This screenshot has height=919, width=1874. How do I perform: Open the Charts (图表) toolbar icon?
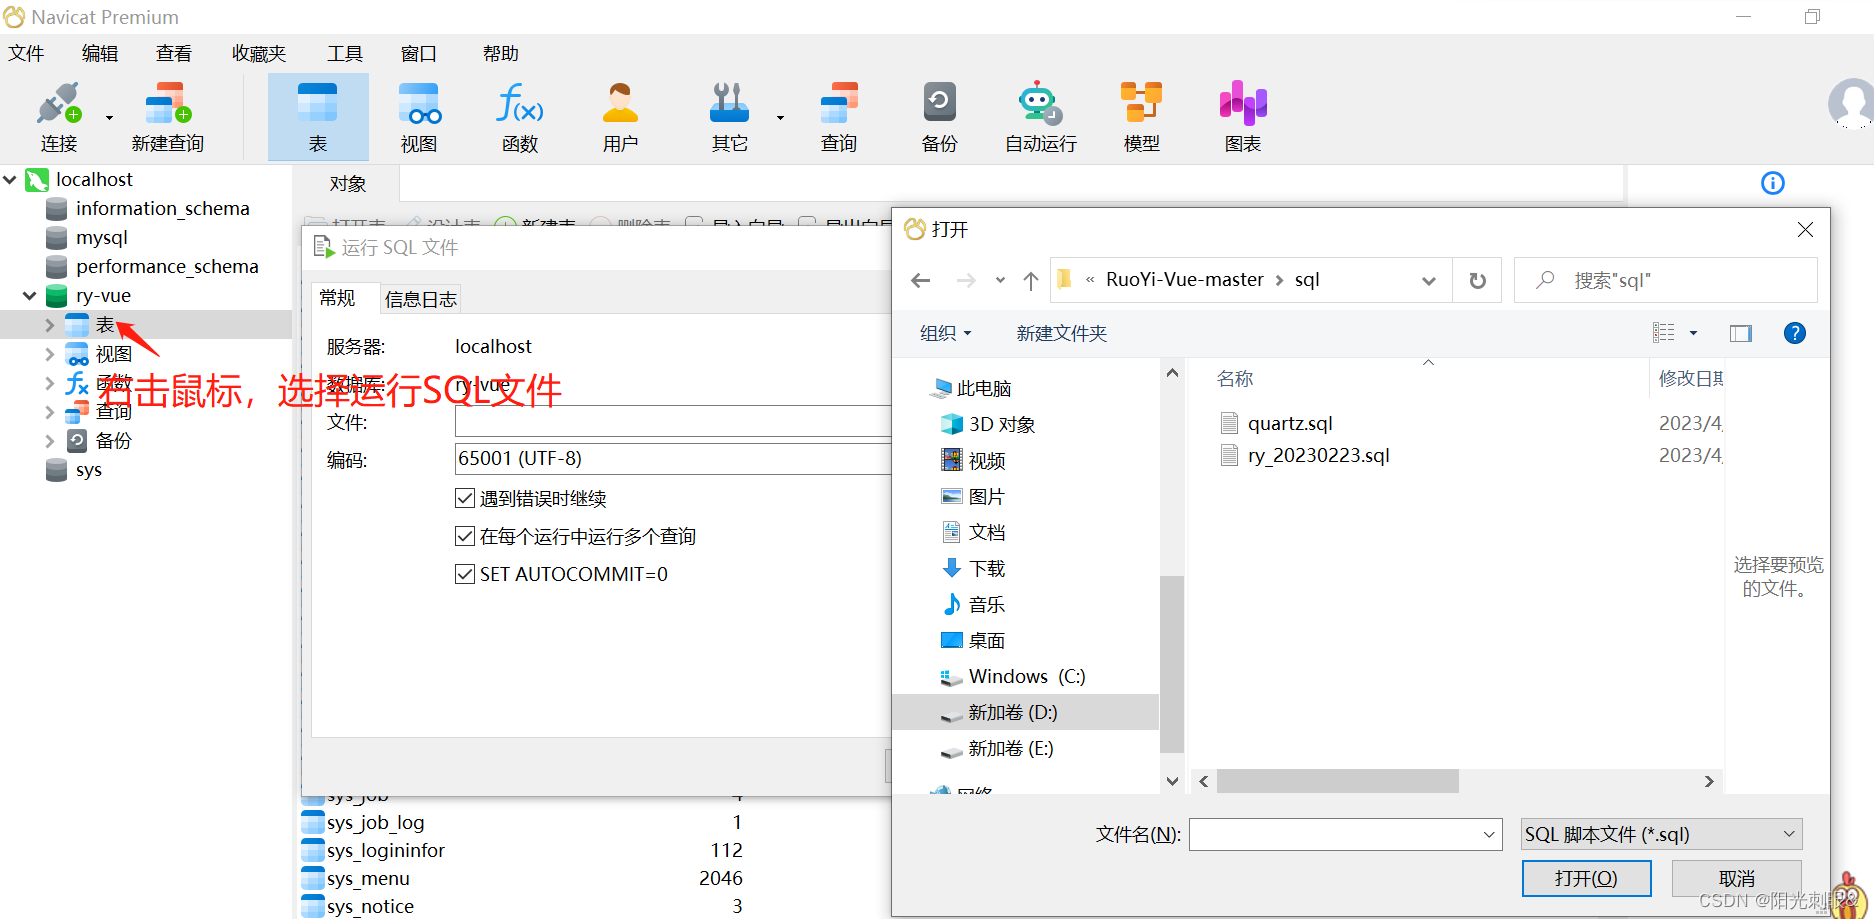(x=1243, y=117)
